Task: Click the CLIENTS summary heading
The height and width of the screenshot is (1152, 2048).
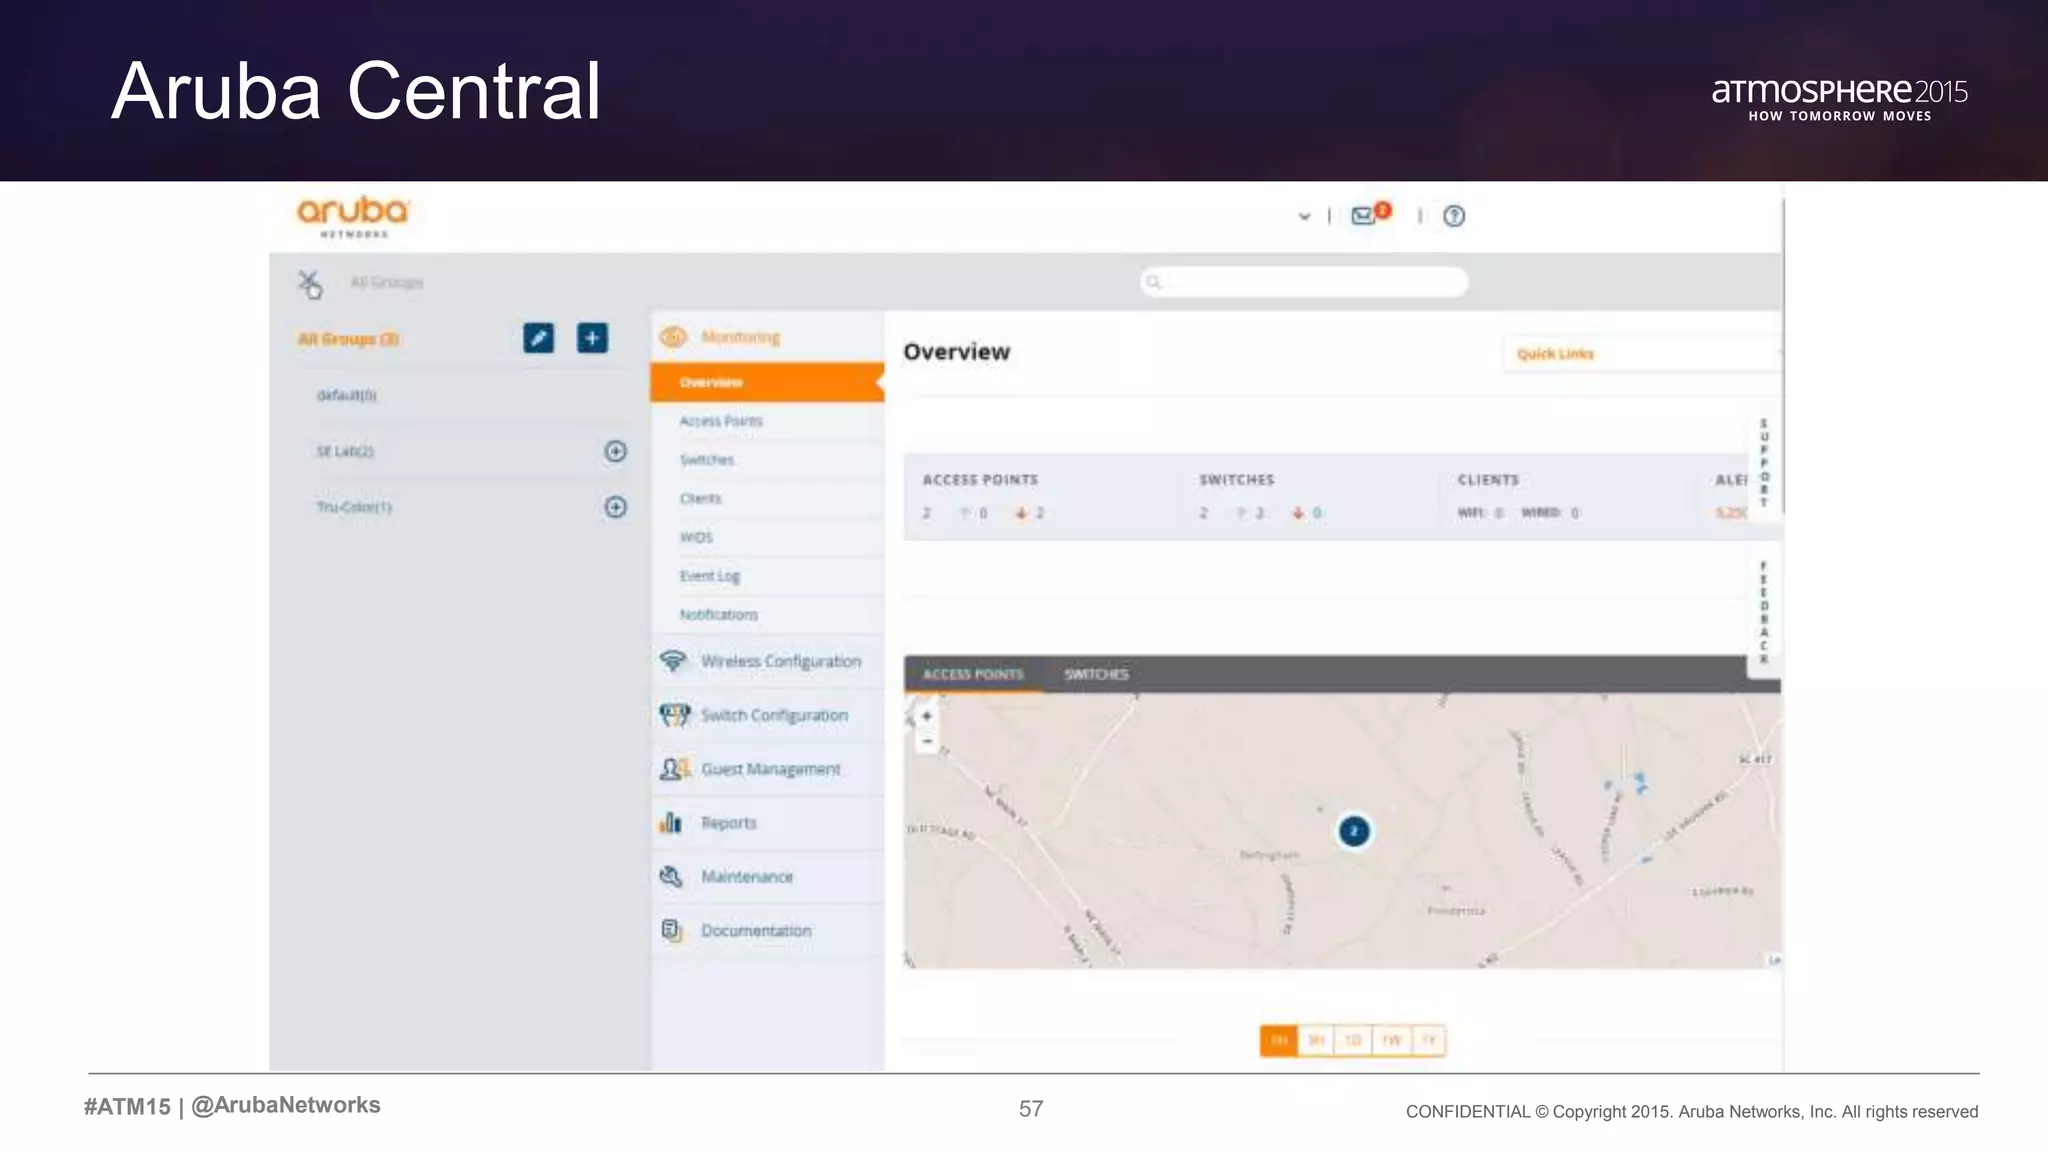Action: click(1488, 480)
